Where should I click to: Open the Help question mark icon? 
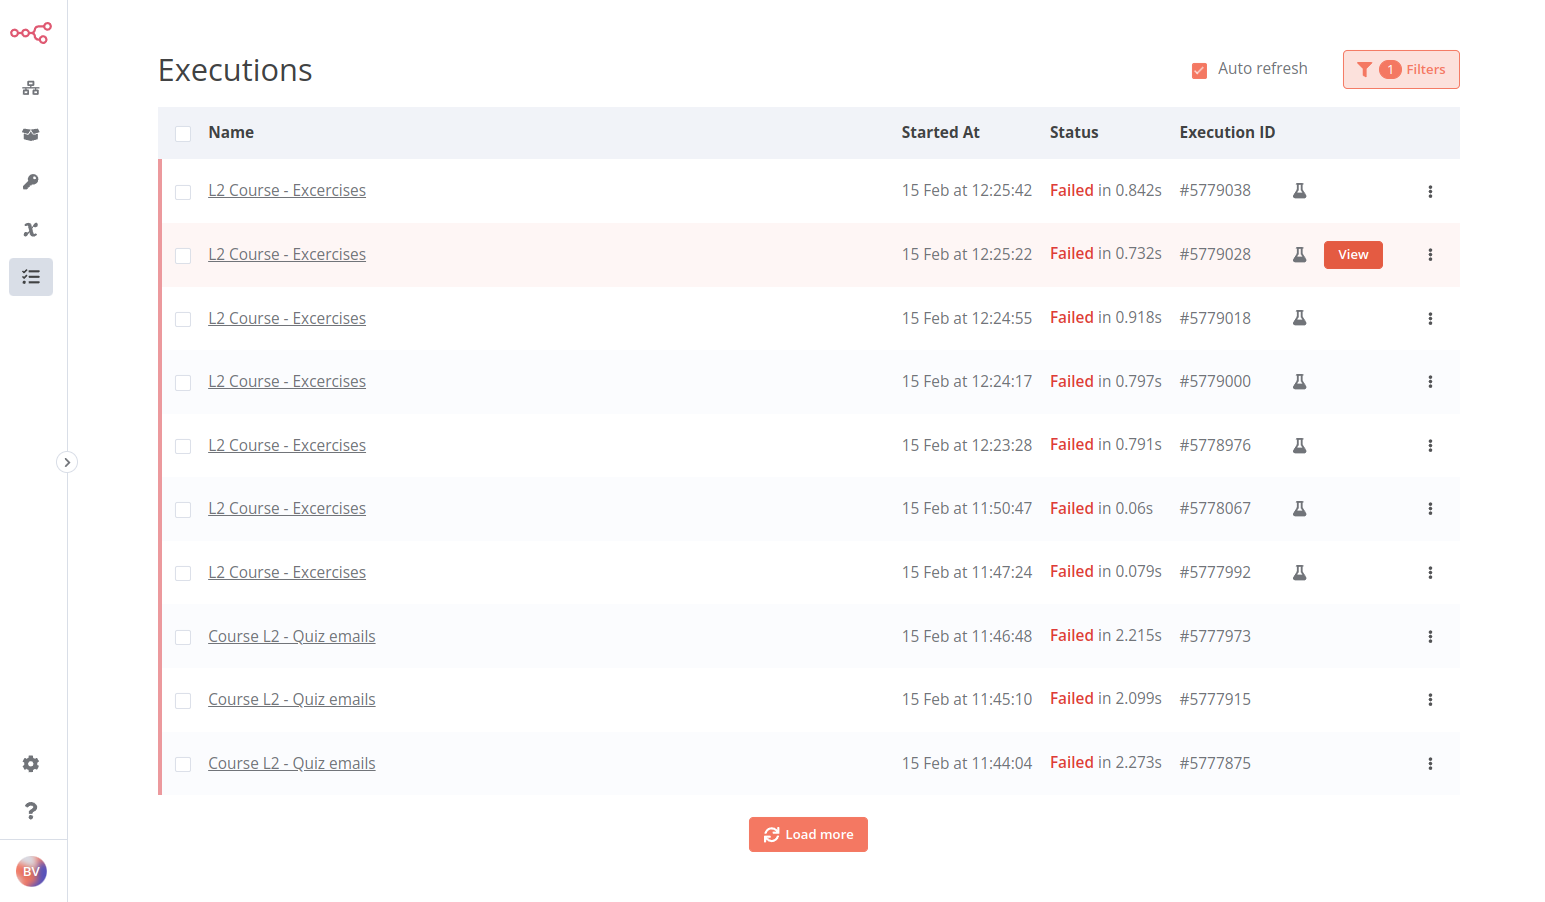coord(31,811)
